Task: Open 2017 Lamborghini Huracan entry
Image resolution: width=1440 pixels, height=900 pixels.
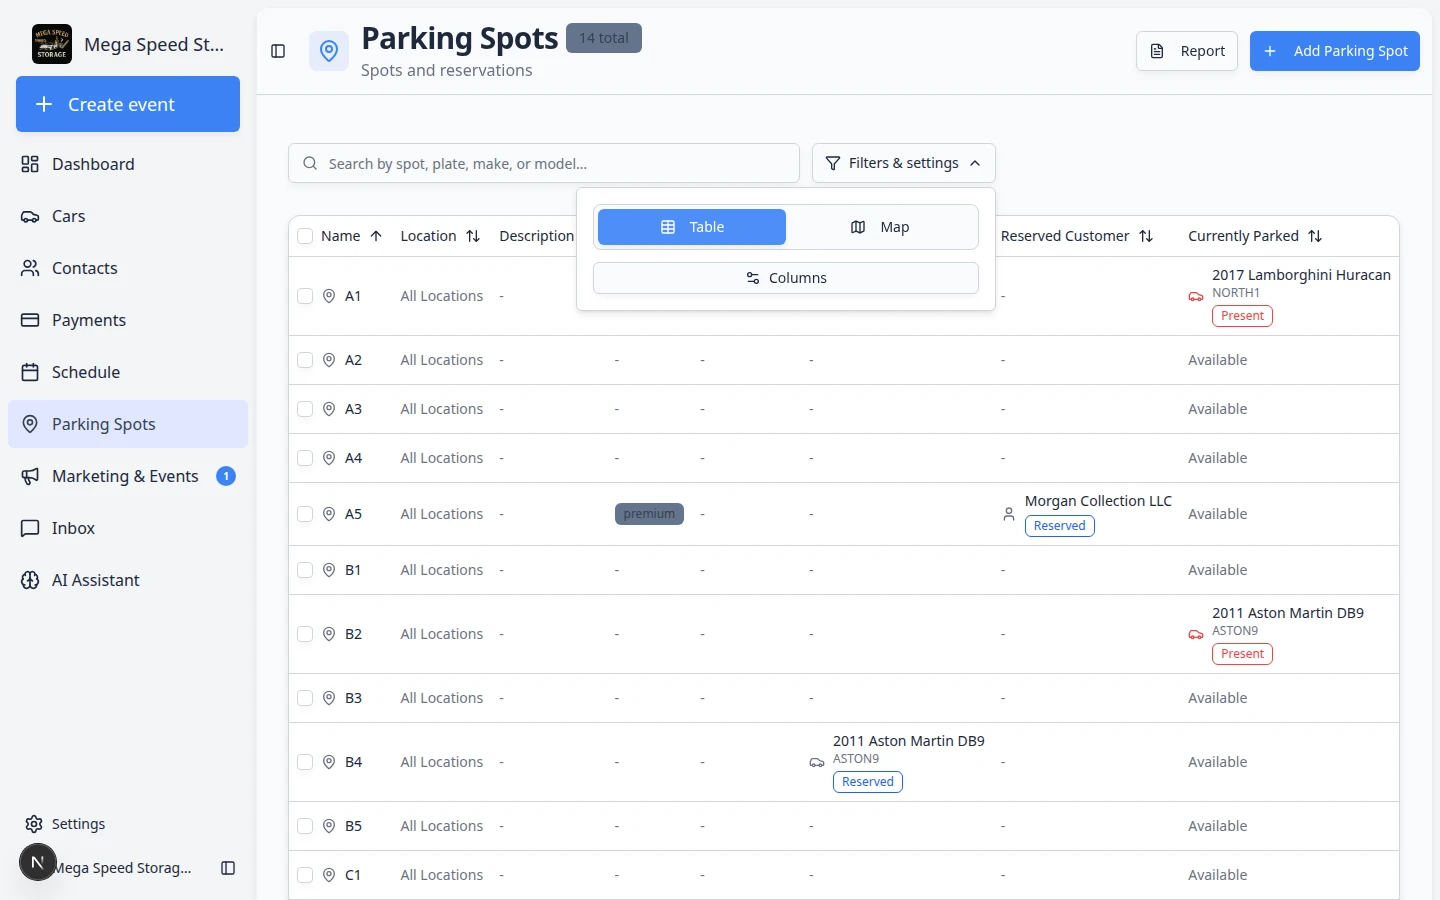Action: [x=1301, y=275]
